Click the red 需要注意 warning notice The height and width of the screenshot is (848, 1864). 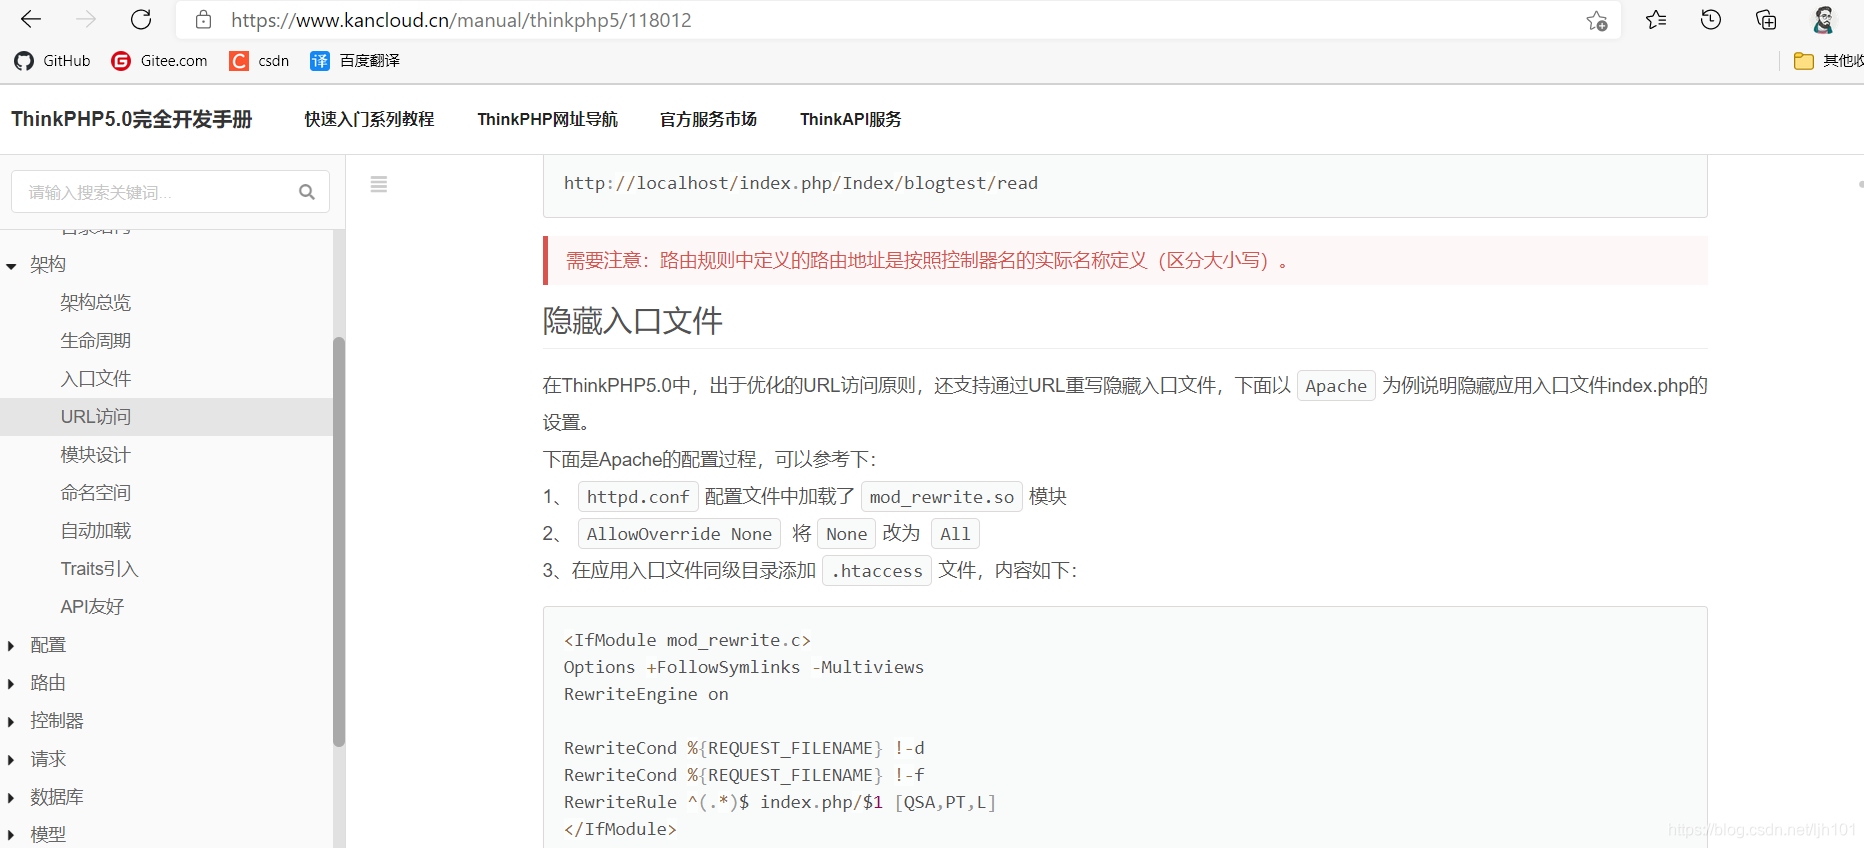coord(1125,261)
